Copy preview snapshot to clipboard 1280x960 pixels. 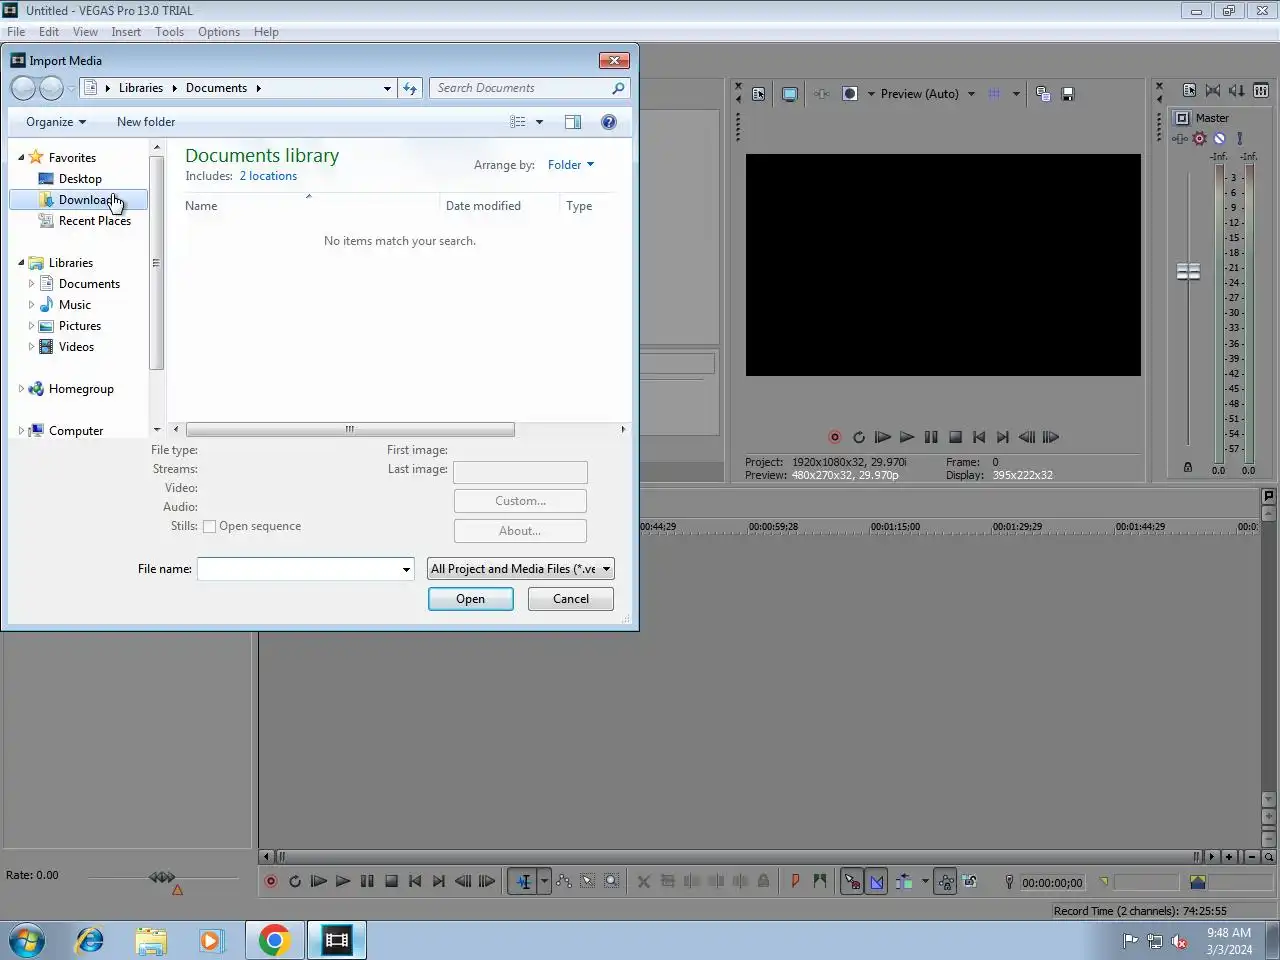(1043, 94)
